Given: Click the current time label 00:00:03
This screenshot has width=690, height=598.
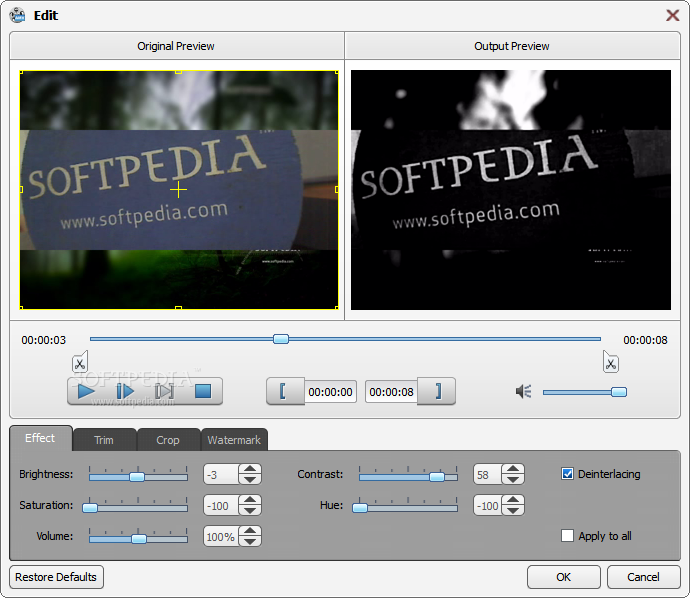Looking at the screenshot, I should [44, 340].
